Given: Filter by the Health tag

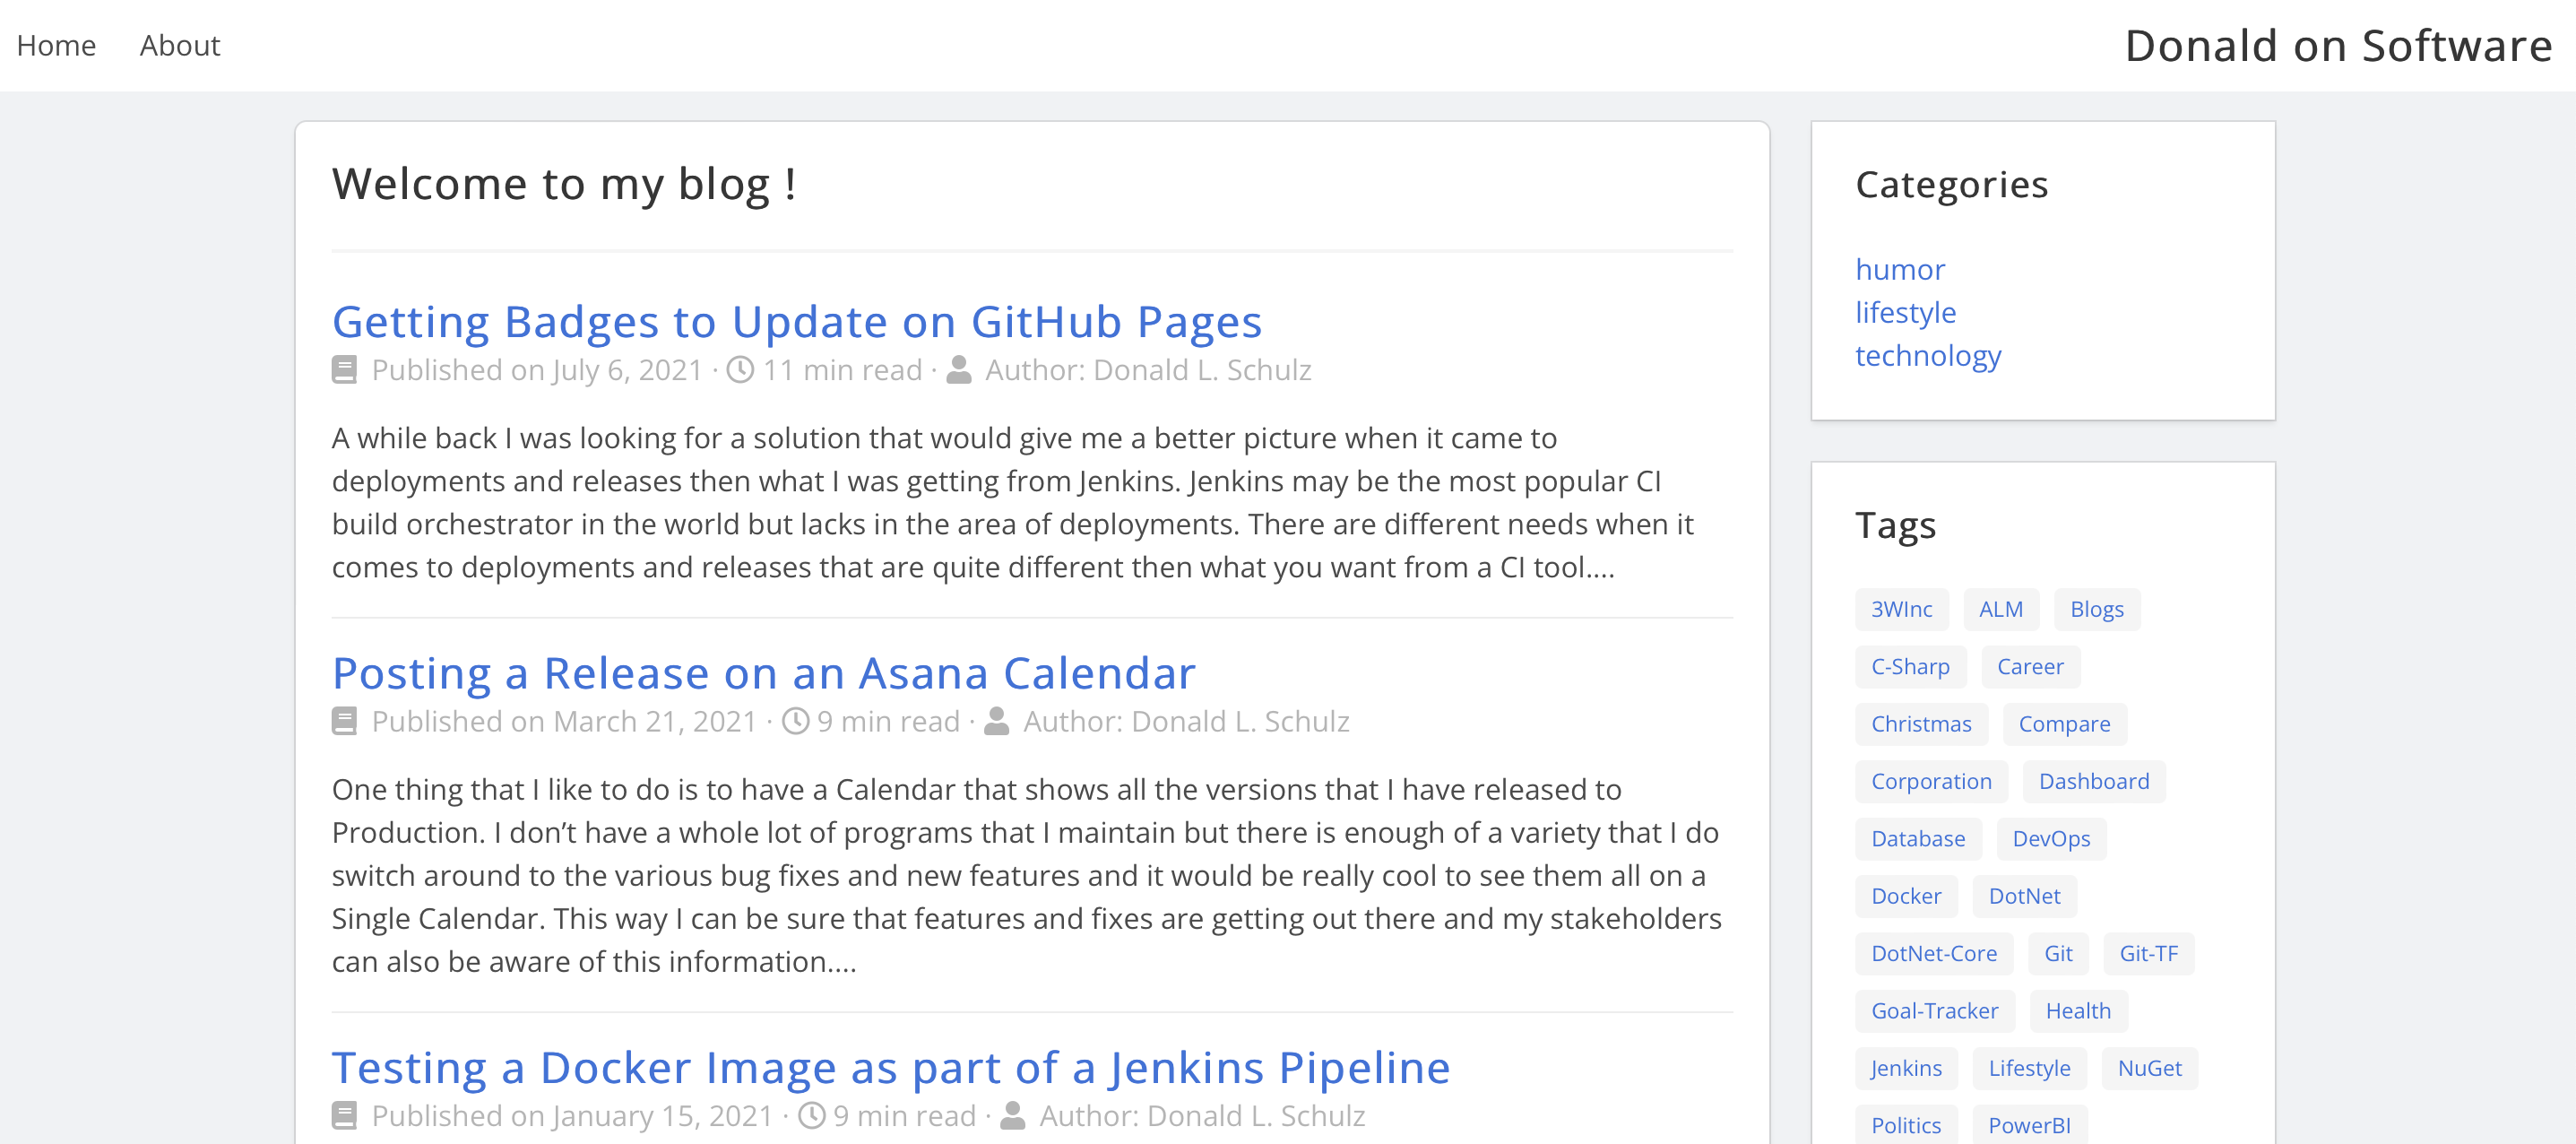Looking at the screenshot, I should click(x=2078, y=1010).
